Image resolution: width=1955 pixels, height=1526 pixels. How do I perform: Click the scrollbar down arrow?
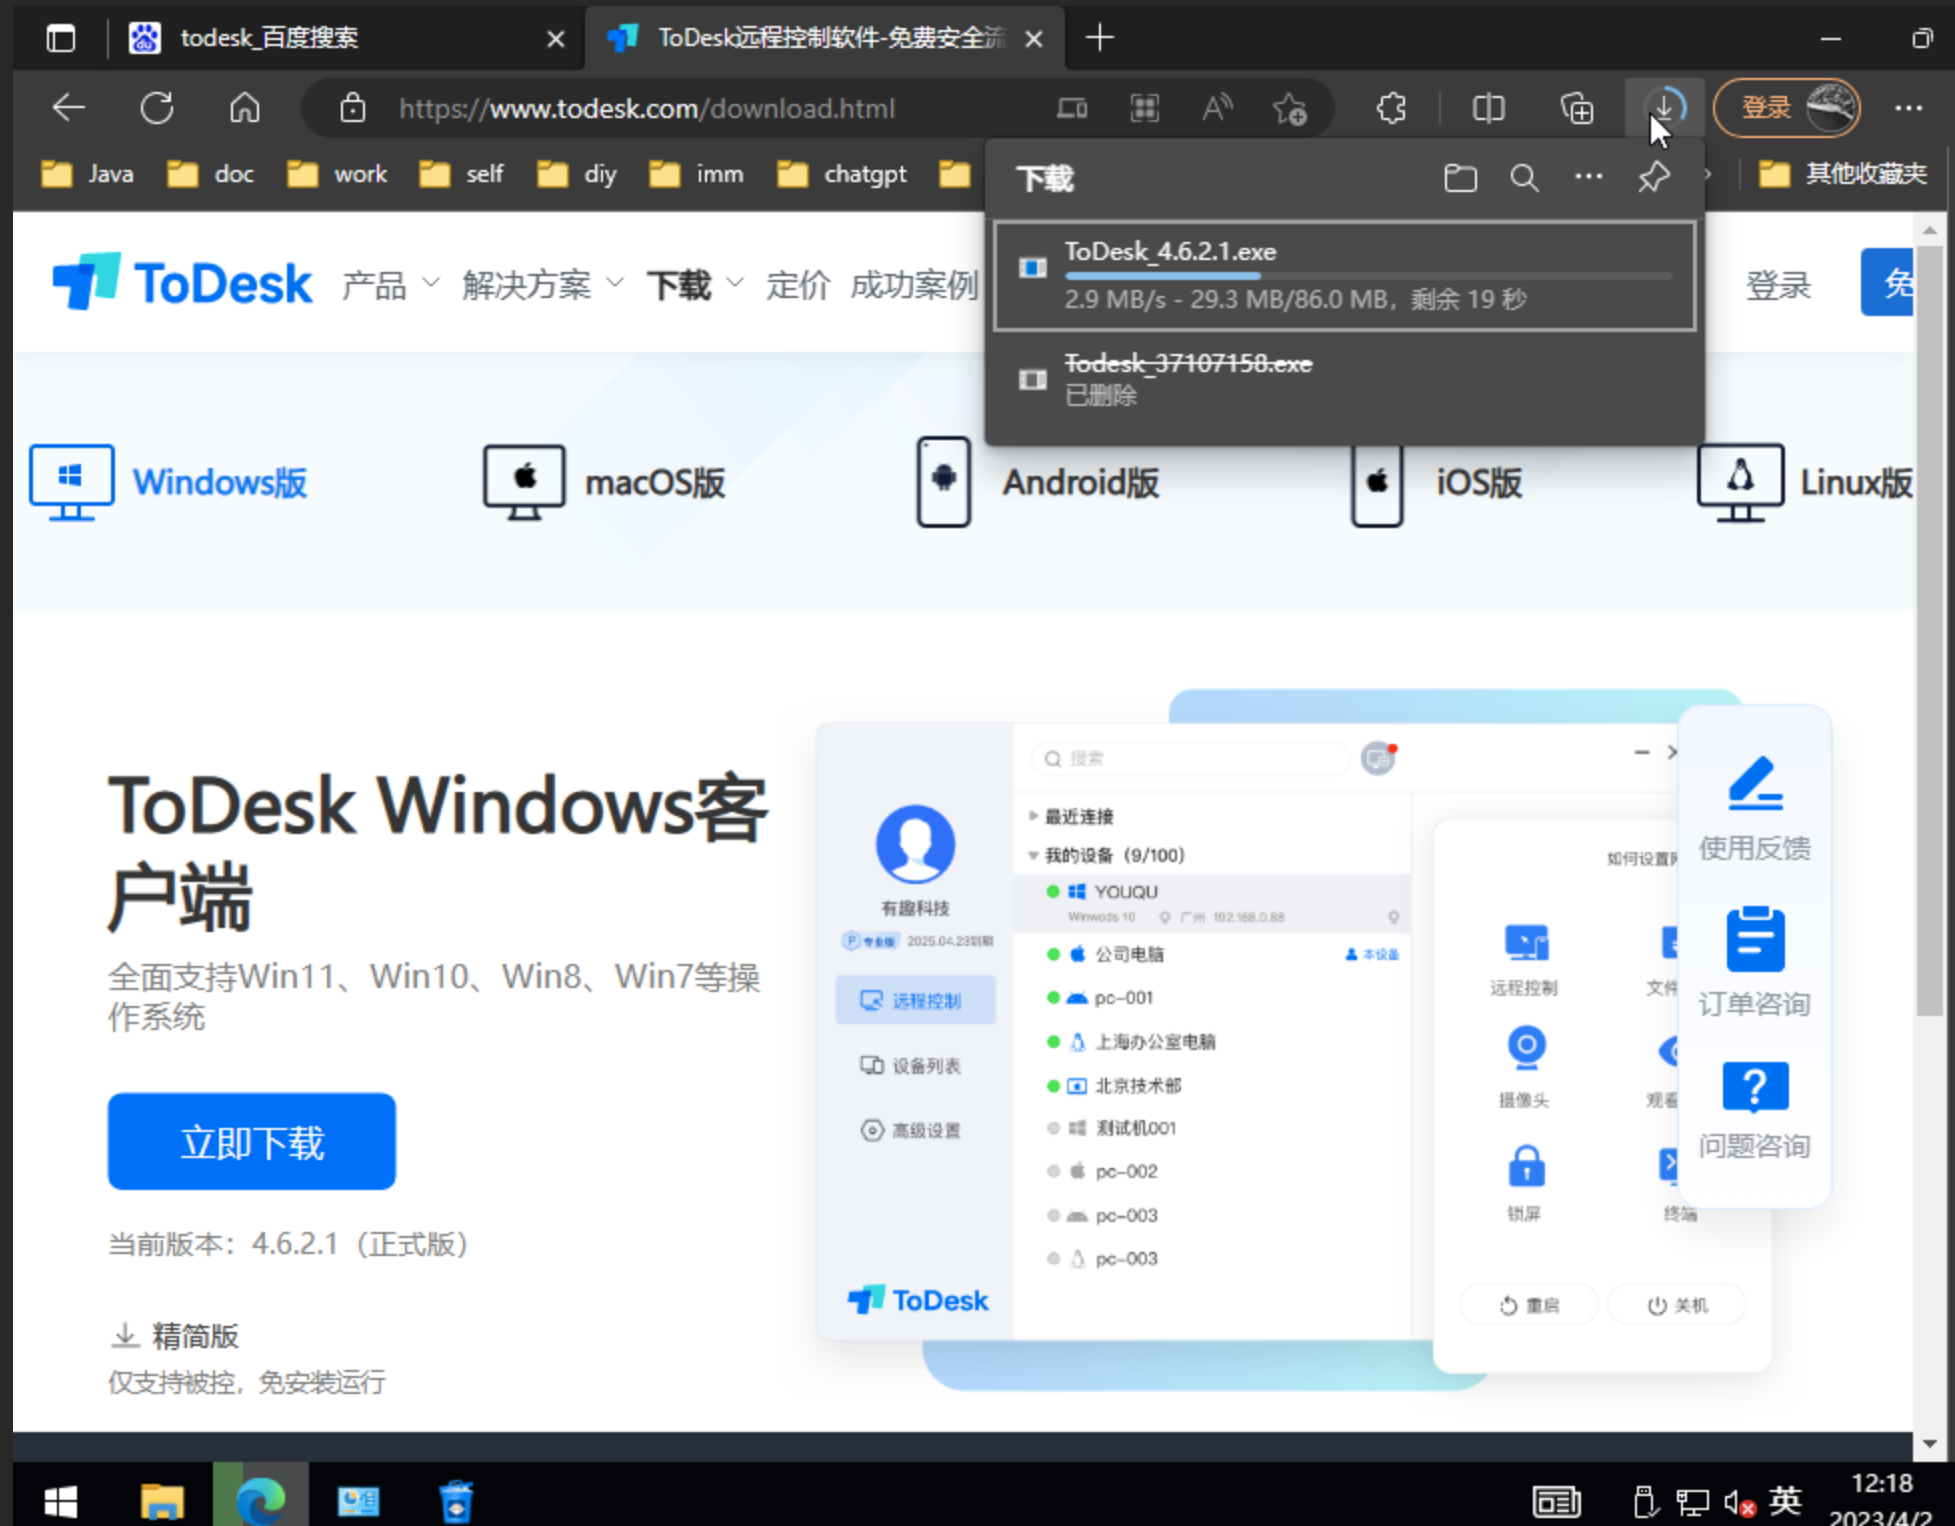click(1929, 1443)
